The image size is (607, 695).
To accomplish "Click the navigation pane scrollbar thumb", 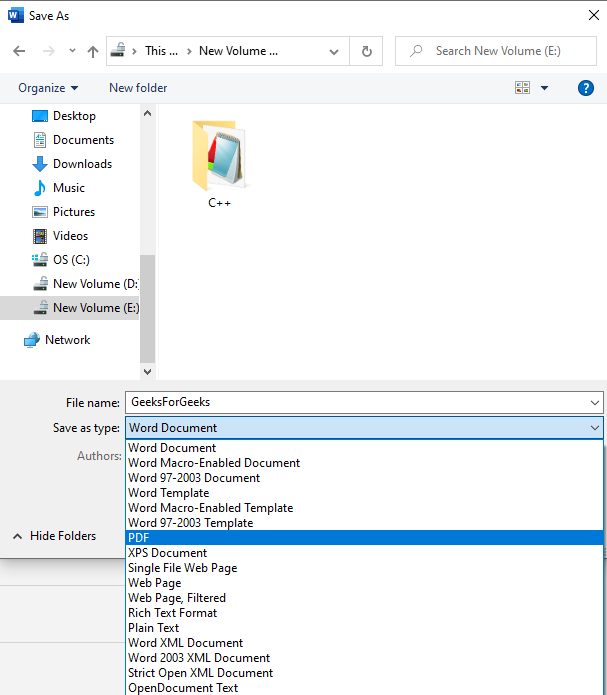I will (147, 309).
